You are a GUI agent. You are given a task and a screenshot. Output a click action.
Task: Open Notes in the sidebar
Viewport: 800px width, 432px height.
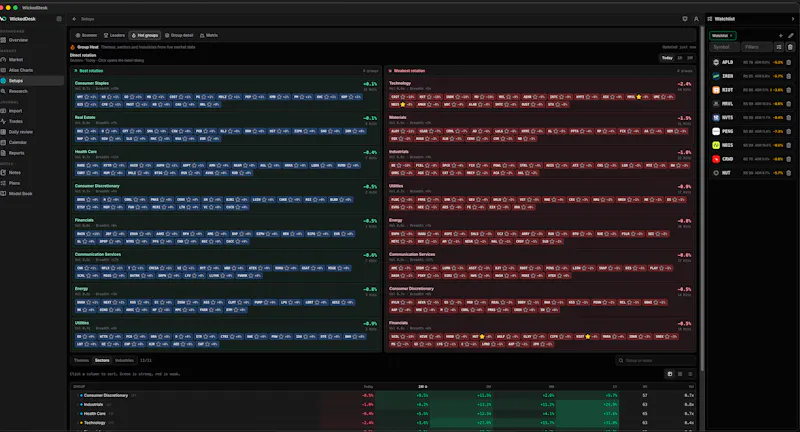tap(15, 172)
